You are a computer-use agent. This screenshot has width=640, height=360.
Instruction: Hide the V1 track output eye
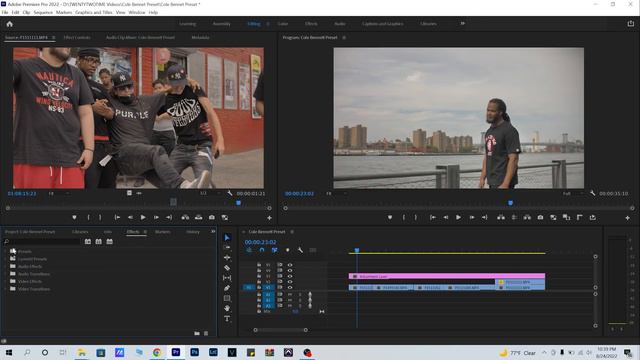point(290,287)
